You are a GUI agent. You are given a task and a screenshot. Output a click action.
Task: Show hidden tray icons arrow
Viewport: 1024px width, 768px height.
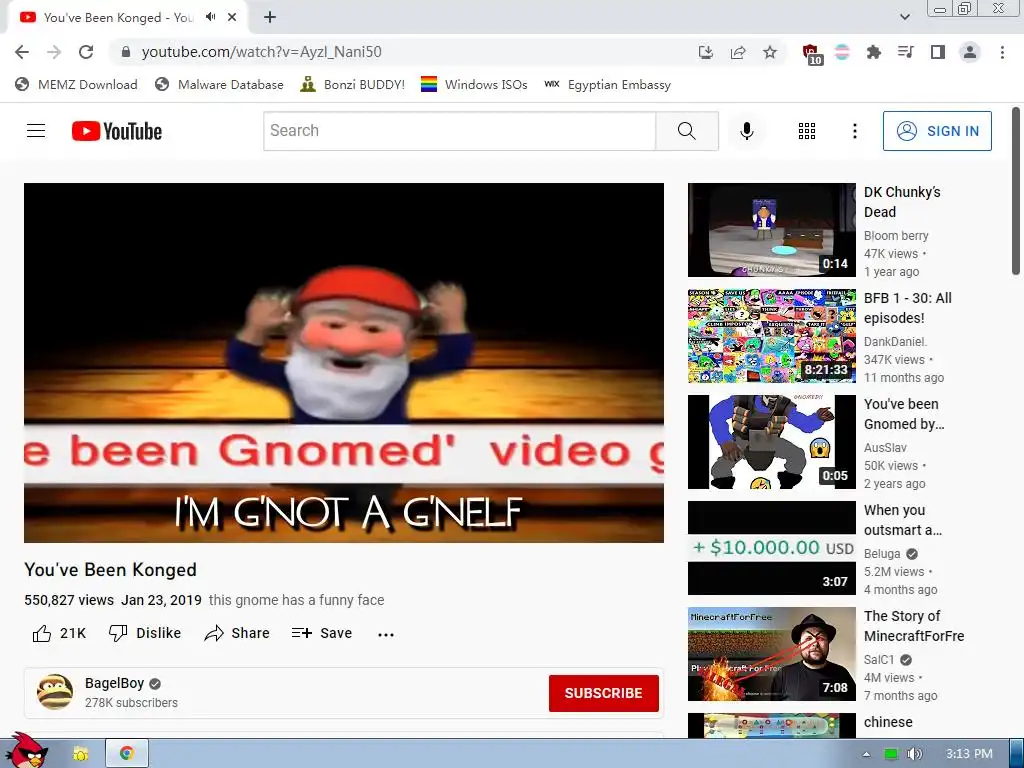click(867, 754)
